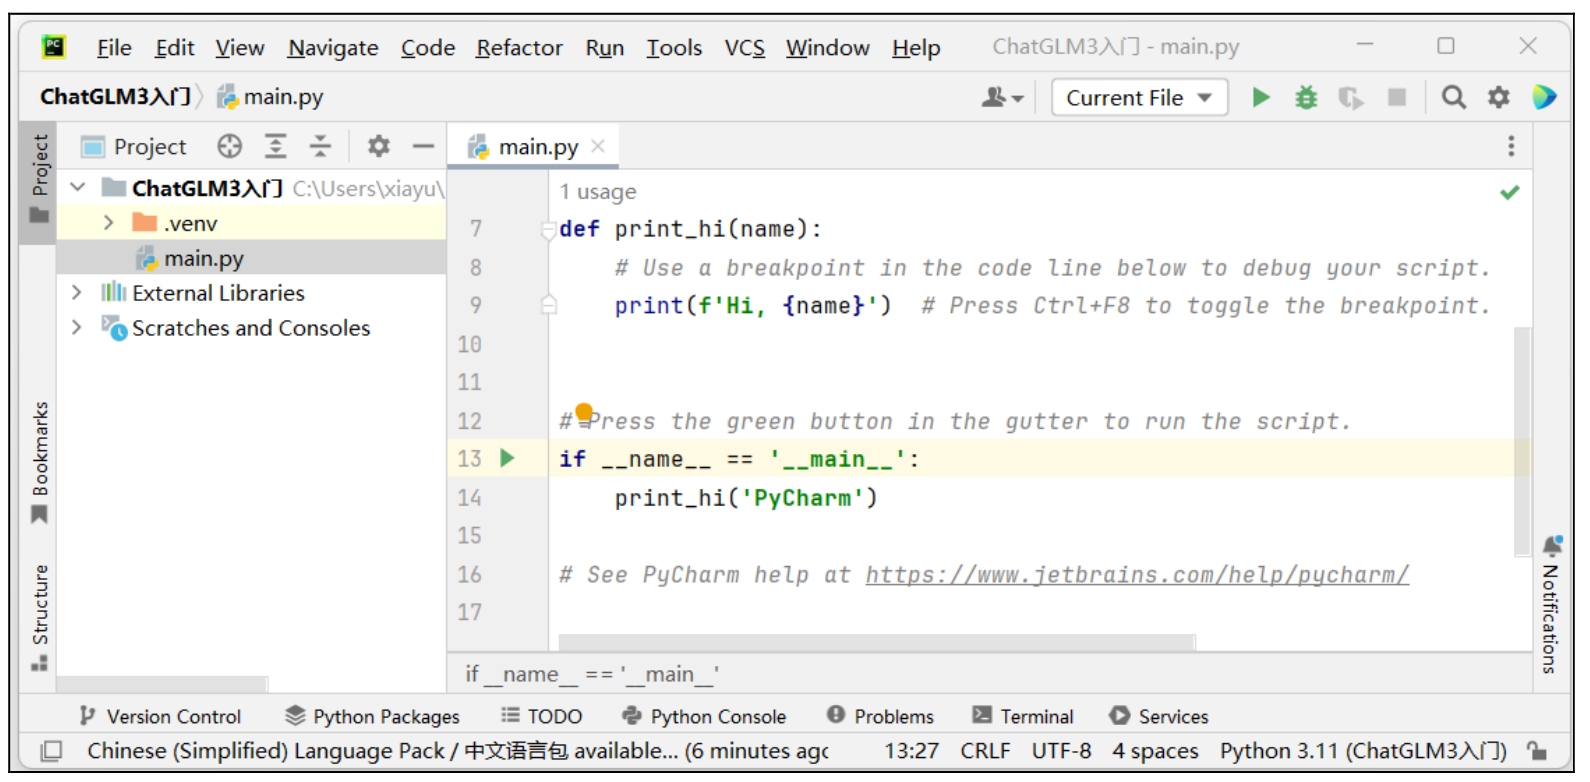Run the current file with green play button
Screen dimensions: 1590x782
click(1261, 97)
